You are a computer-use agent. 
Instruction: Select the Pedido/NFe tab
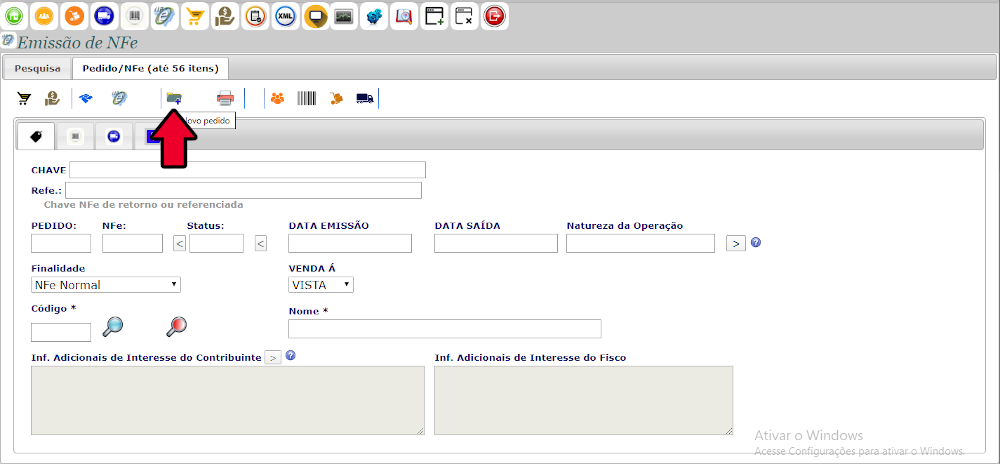click(152, 68)
